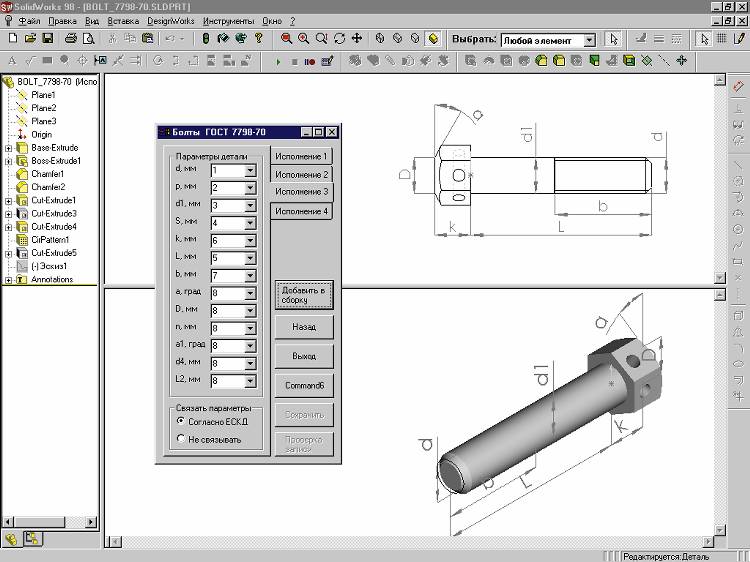
Task: Open the 'd, мм' dropdown
Action: click(250, 170)
